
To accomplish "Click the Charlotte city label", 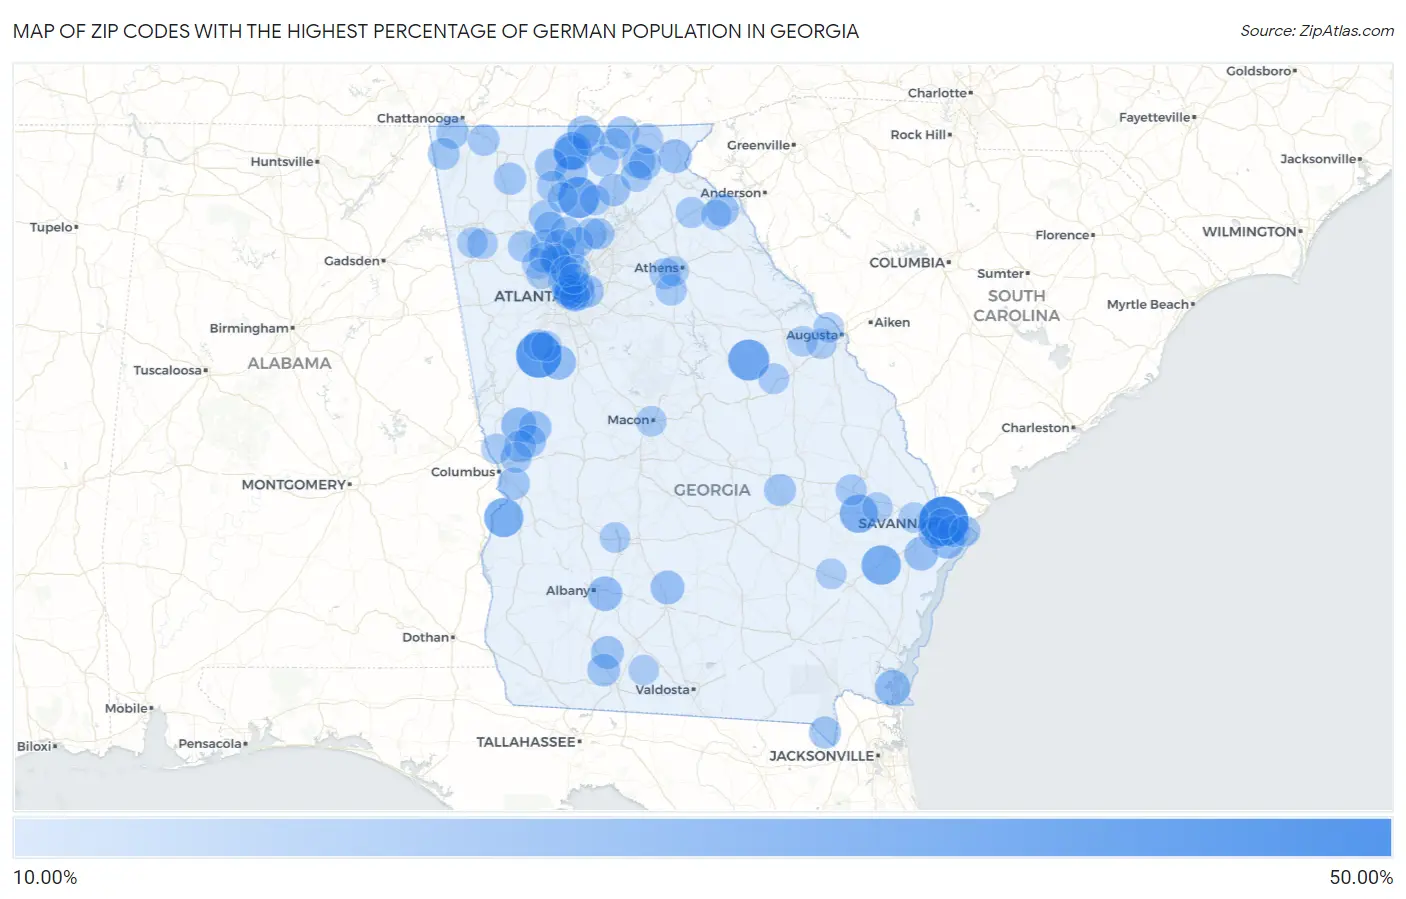I will [x=938, y=93].
